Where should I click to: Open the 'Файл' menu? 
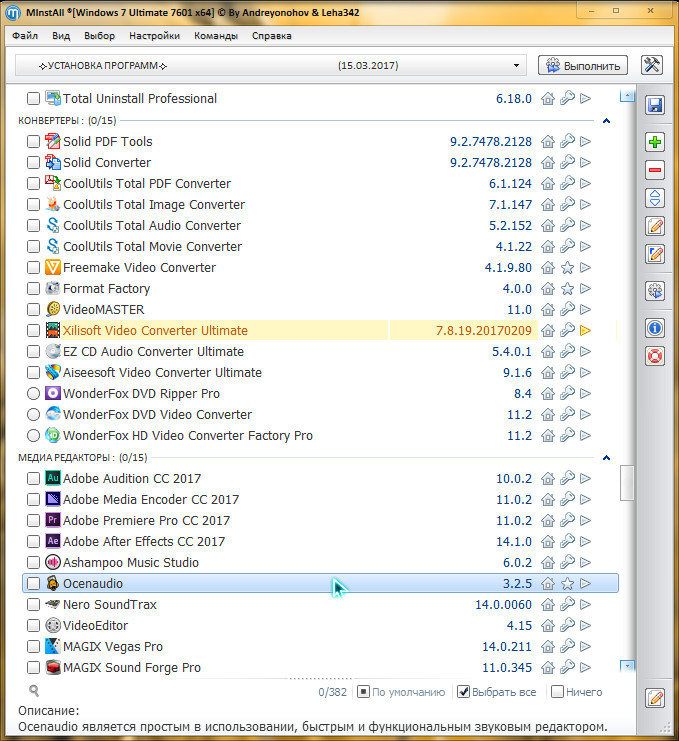(25, 36)
